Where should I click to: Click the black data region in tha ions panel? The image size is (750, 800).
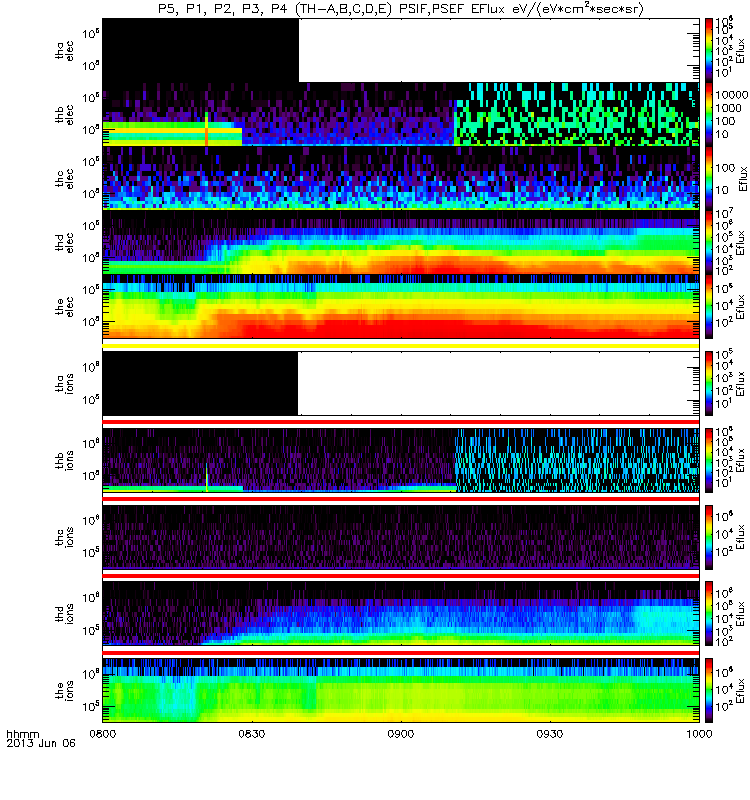point(200,383)
